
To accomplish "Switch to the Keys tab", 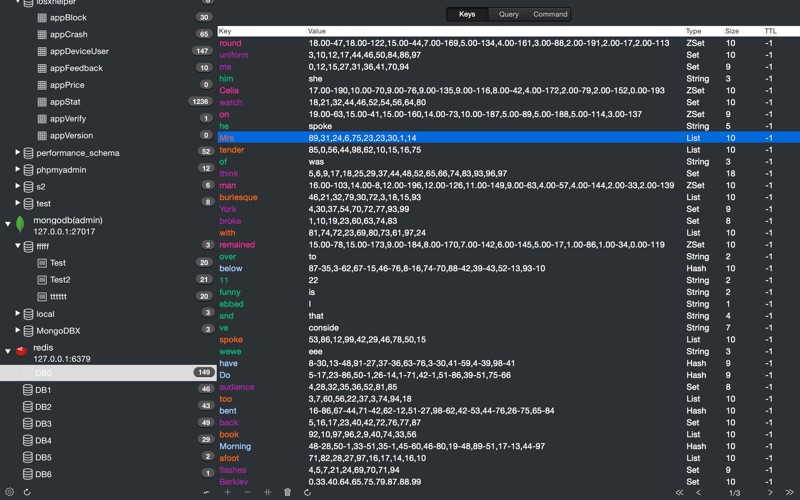I will [467, 14].
